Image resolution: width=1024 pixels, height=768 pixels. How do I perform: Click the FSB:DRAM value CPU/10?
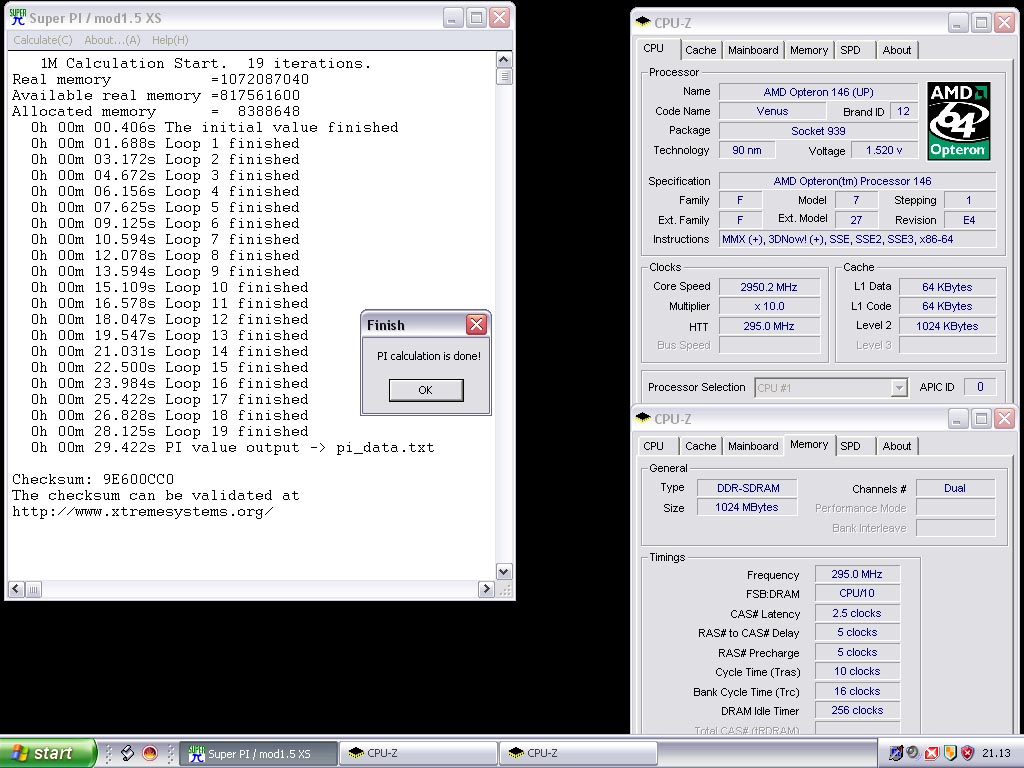pyautogui.click(x=857, y=593)
